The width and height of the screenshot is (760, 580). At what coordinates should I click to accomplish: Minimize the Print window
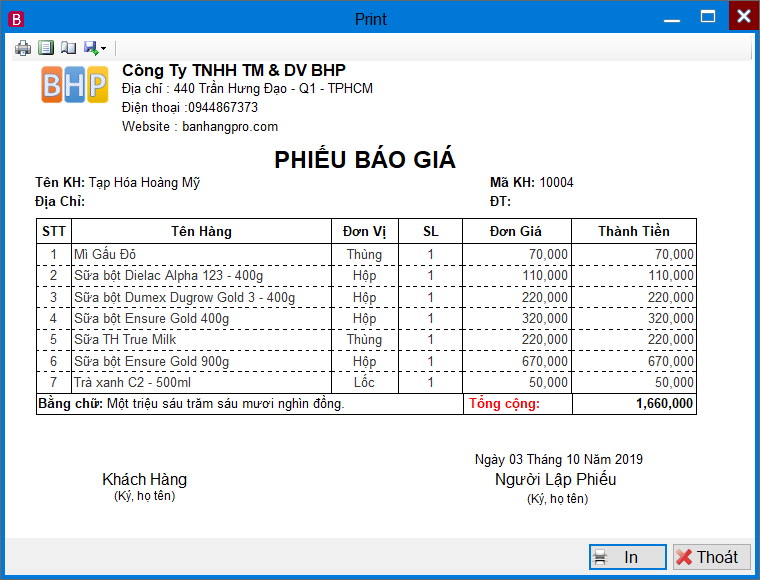point(672,19)
